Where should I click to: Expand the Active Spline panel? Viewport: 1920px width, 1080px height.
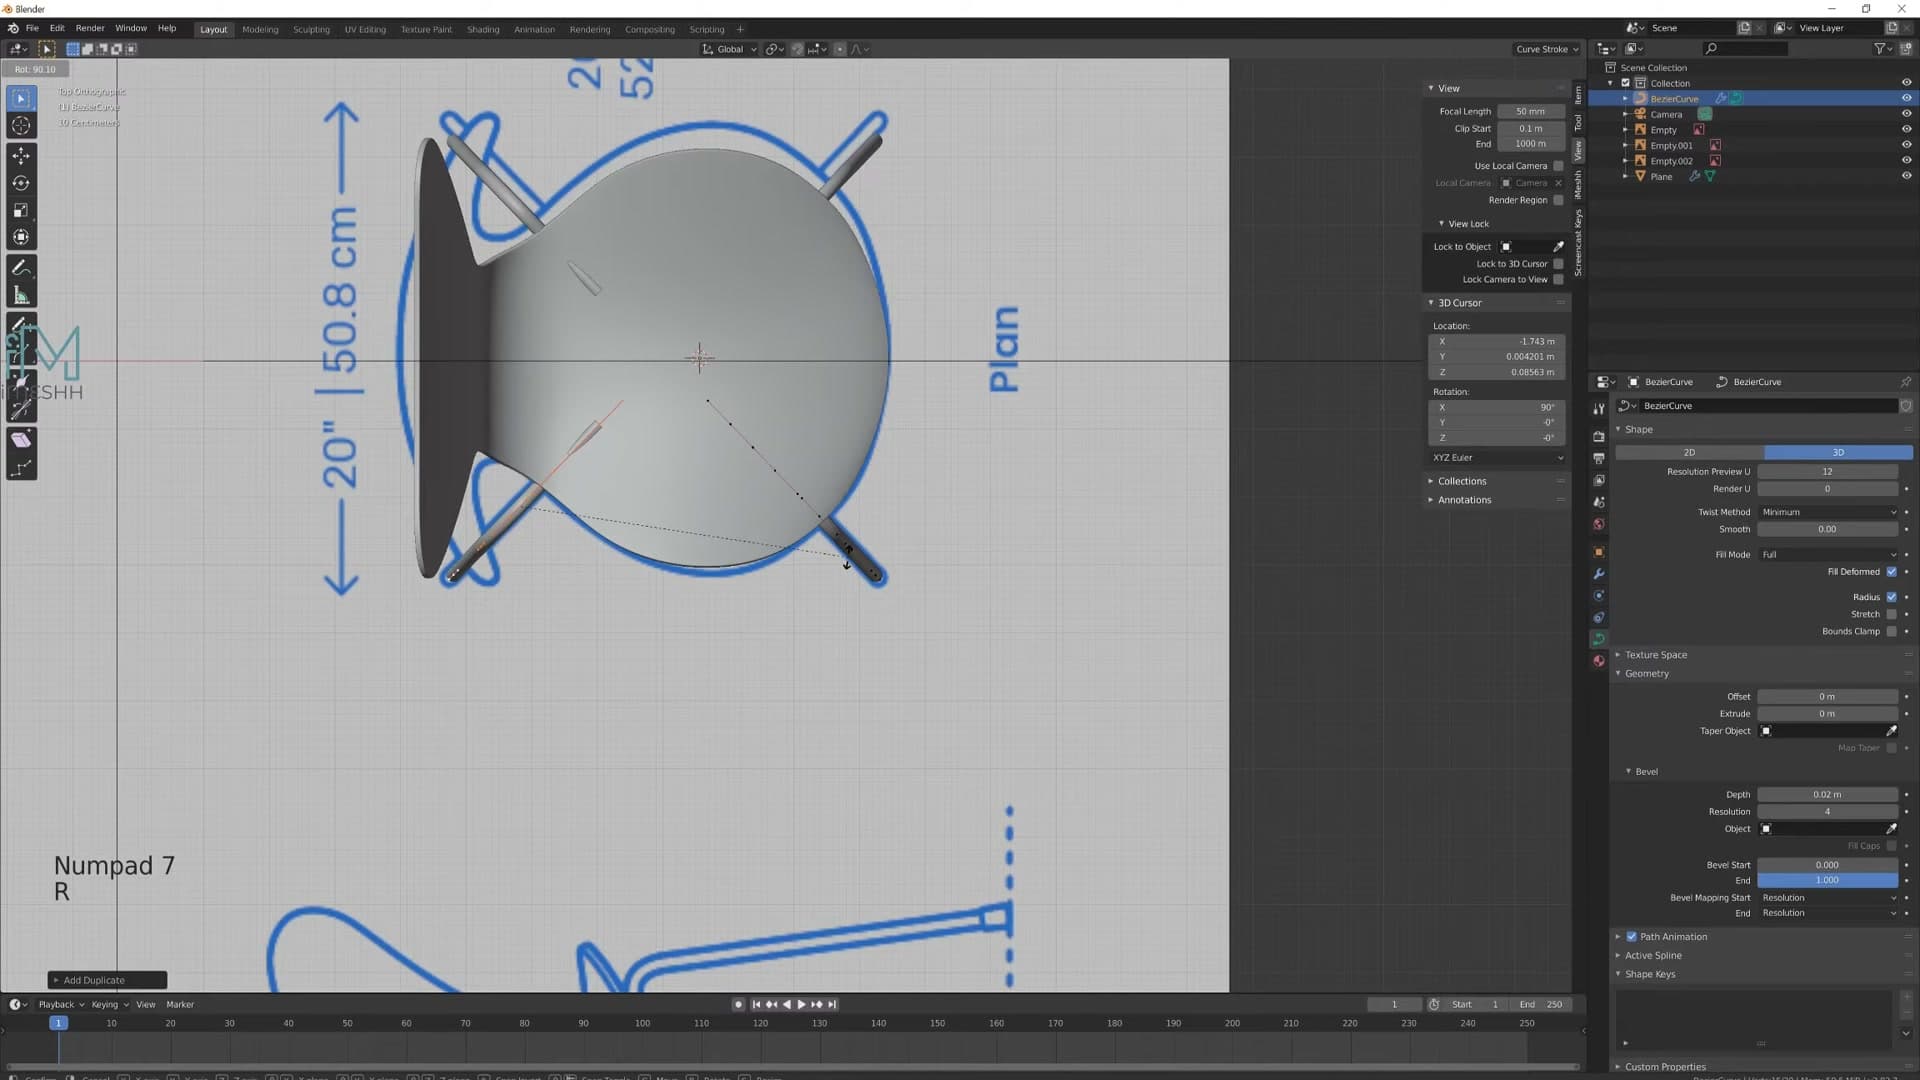[1652, 956]
